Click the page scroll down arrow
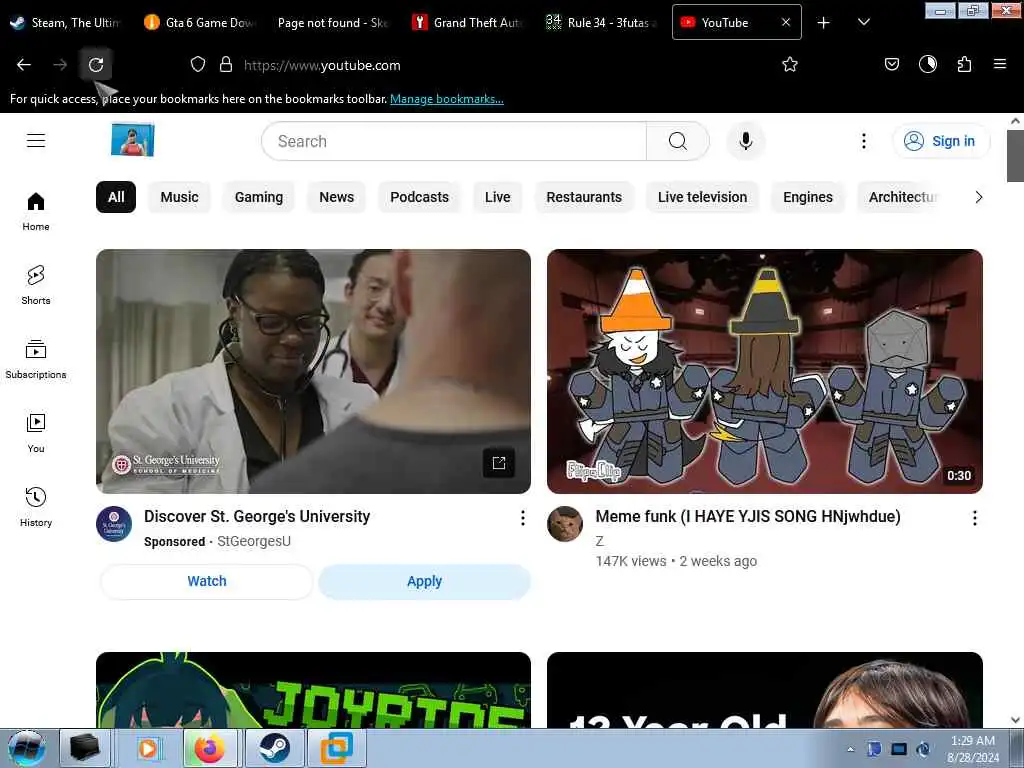The image size is (1024, 768). click(1015, 720)
